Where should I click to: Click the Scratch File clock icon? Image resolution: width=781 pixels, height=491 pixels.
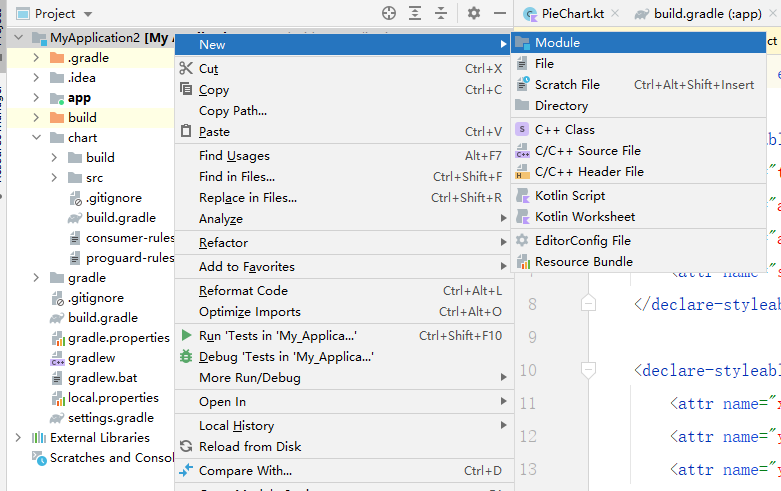tap(522, 84)
